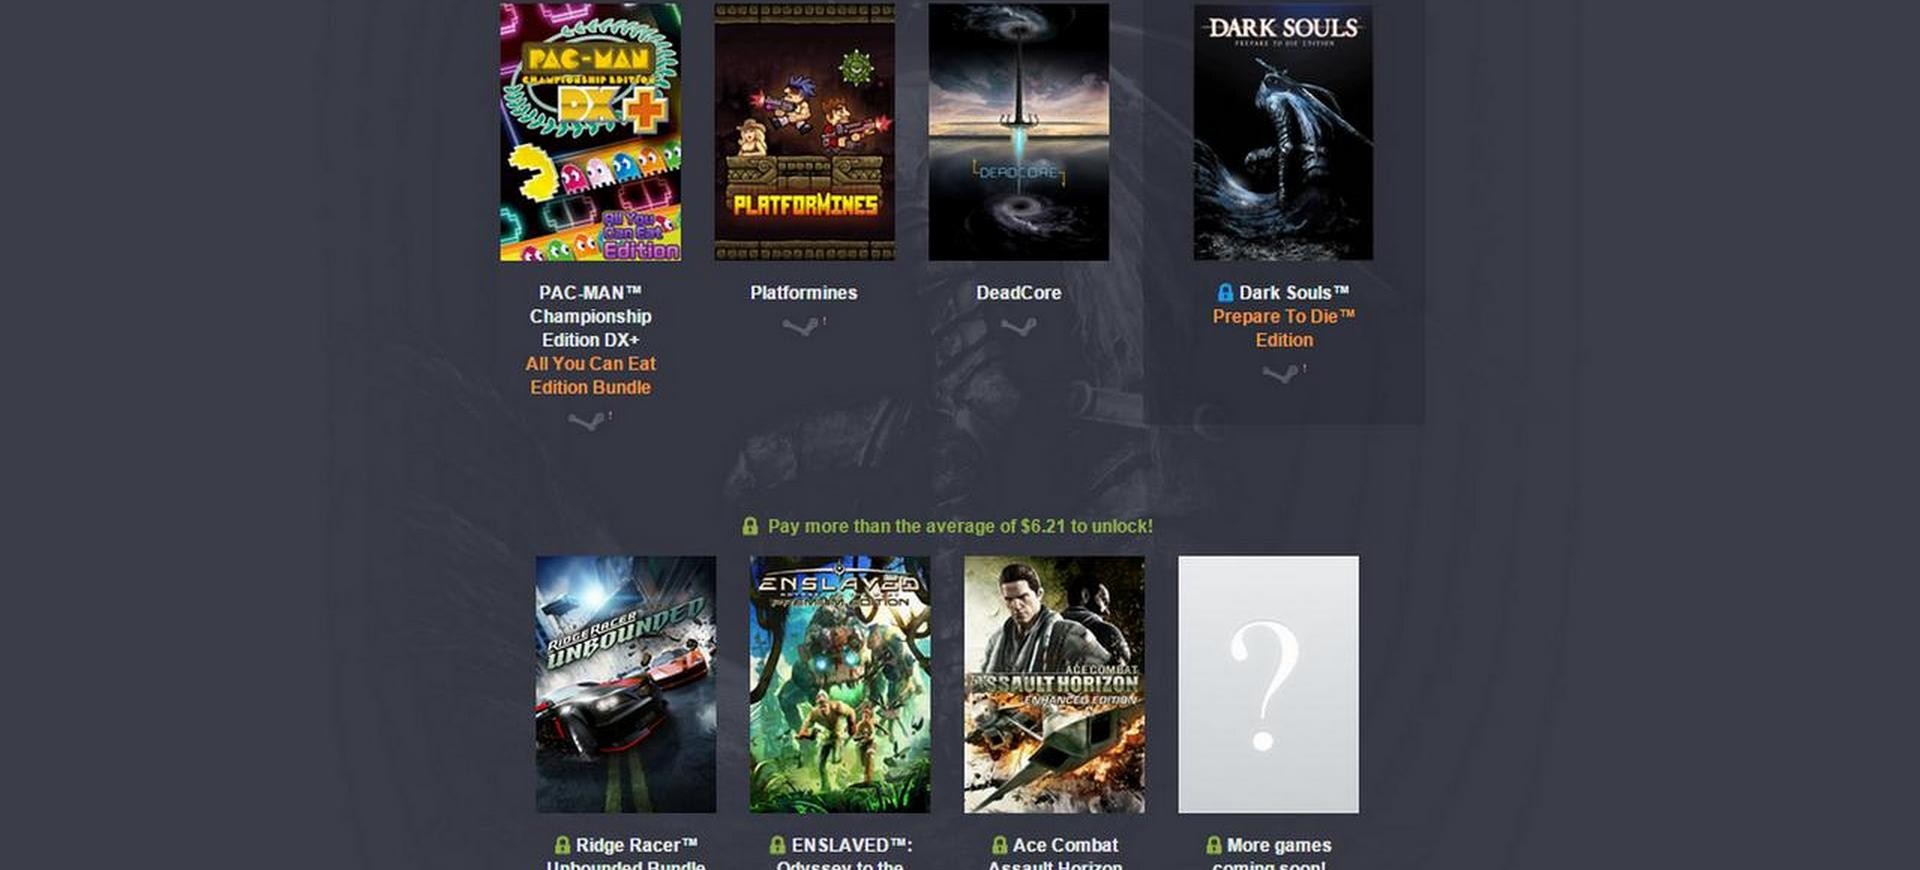Open the Ridge Racer Unbounded cover image
The image size is (1920, 870).
[625, 684]
